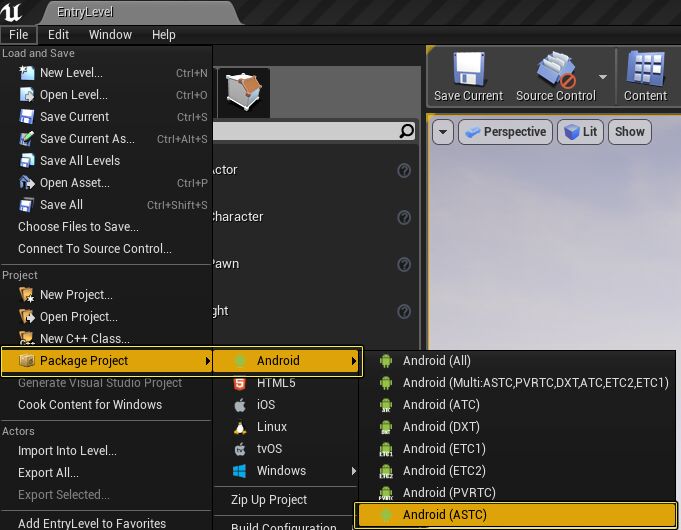This screenshot has width=681, height=530.
Task: Click help icon beside Character row
Action: pos(404,217)
